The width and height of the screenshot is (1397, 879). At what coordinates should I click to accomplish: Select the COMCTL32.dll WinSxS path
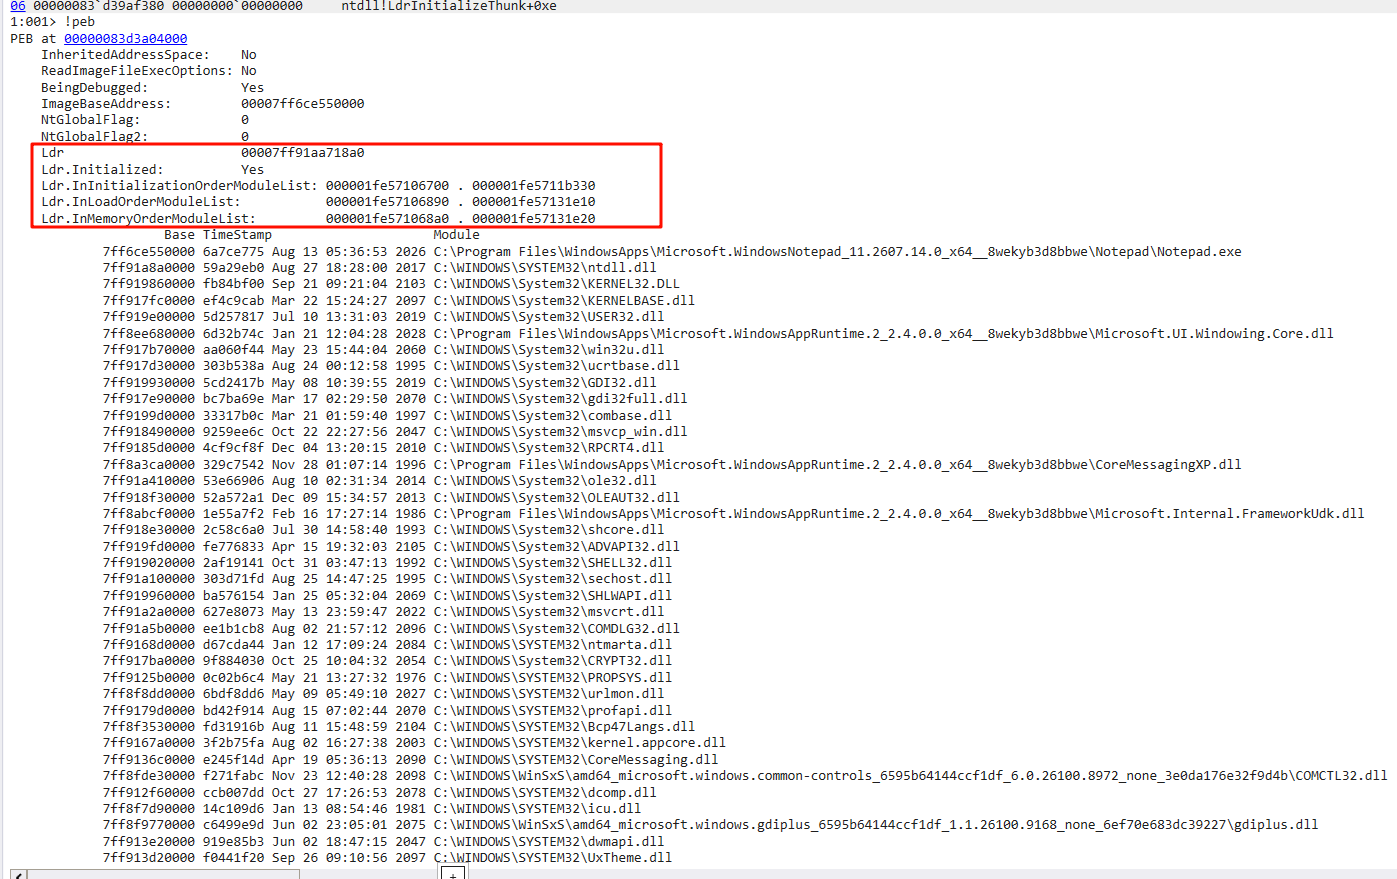pyautogui.click(x=910, y=776)
